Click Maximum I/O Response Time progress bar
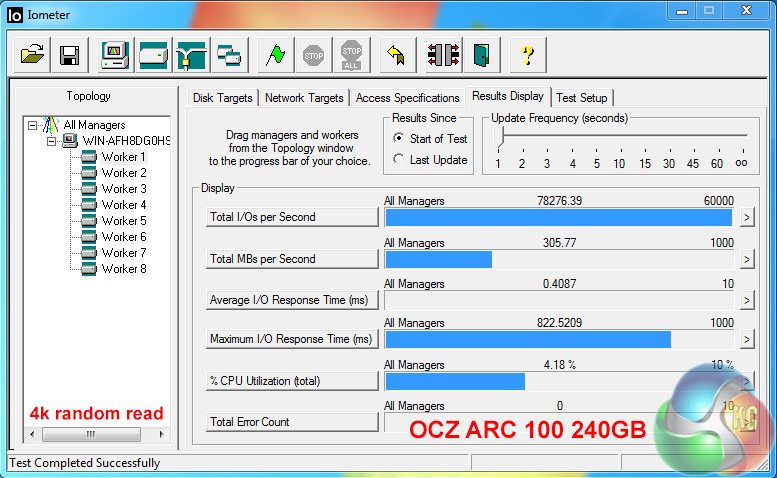Screen dimensions: 777x478 tap(559, 340)
